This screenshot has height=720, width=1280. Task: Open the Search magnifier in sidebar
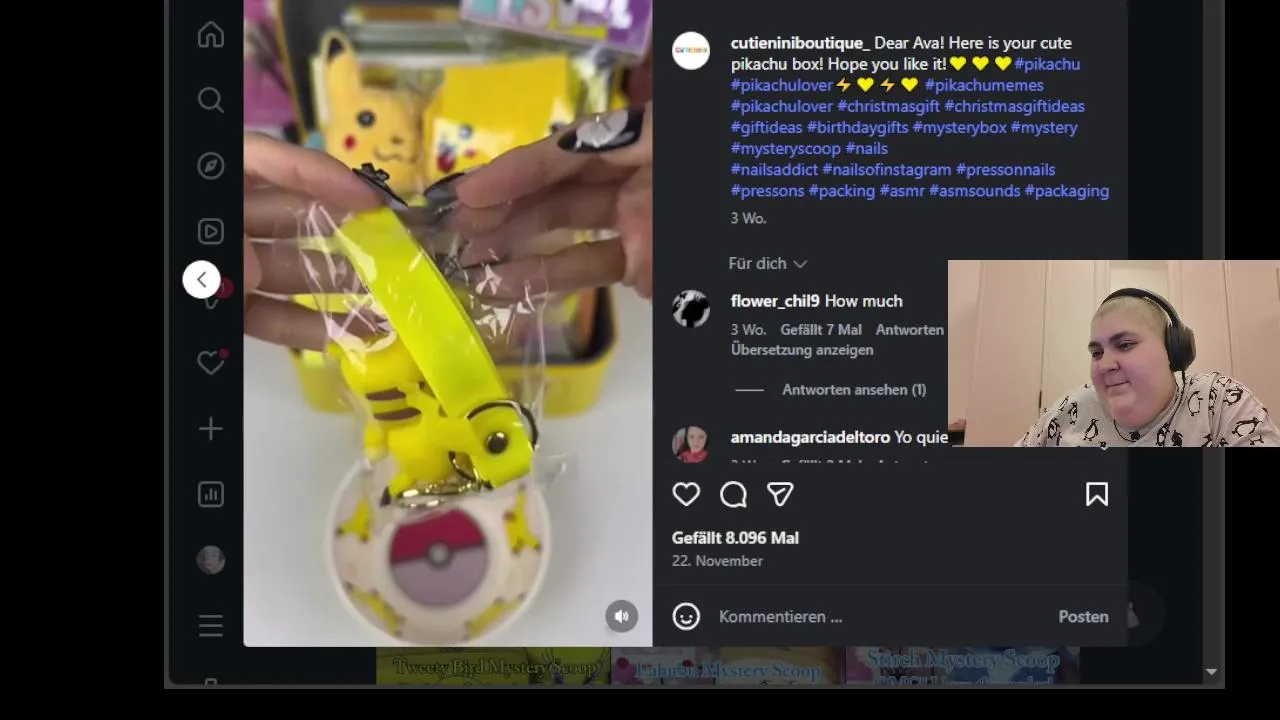(210, 100)
